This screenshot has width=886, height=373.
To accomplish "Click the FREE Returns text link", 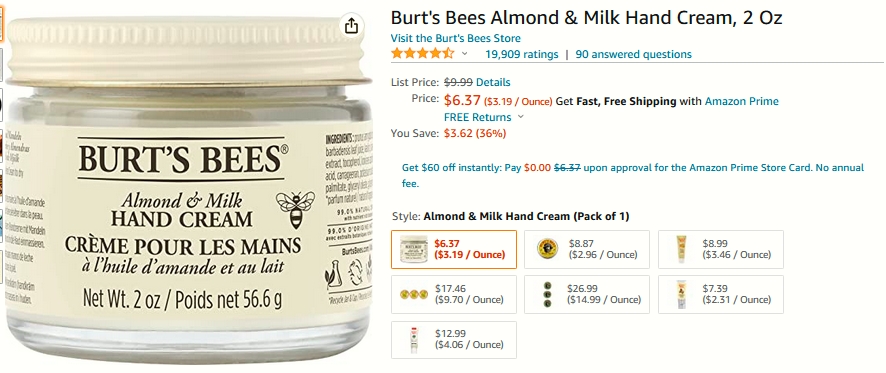I will point(477,118).
